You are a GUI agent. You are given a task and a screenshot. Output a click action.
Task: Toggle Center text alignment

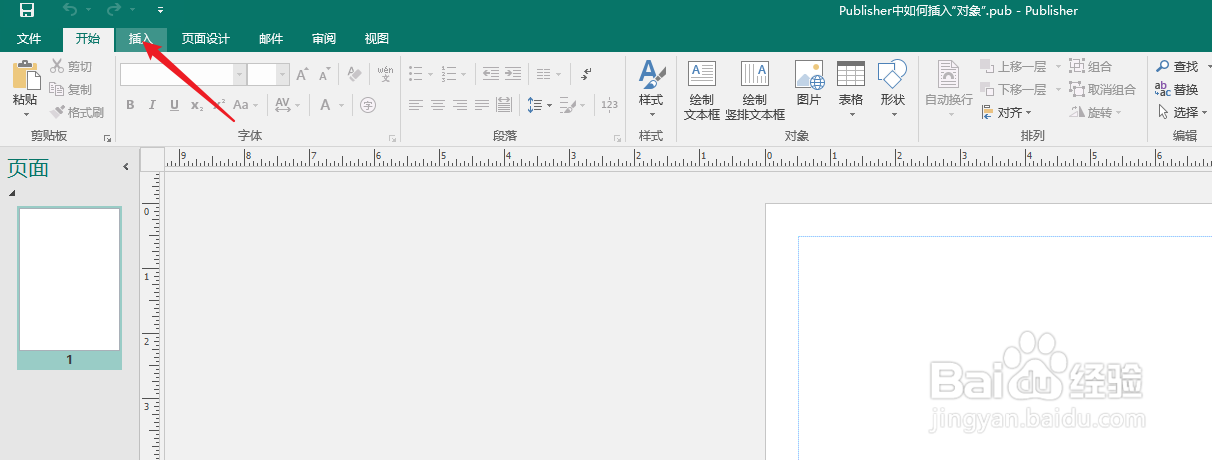click(438, 105)
